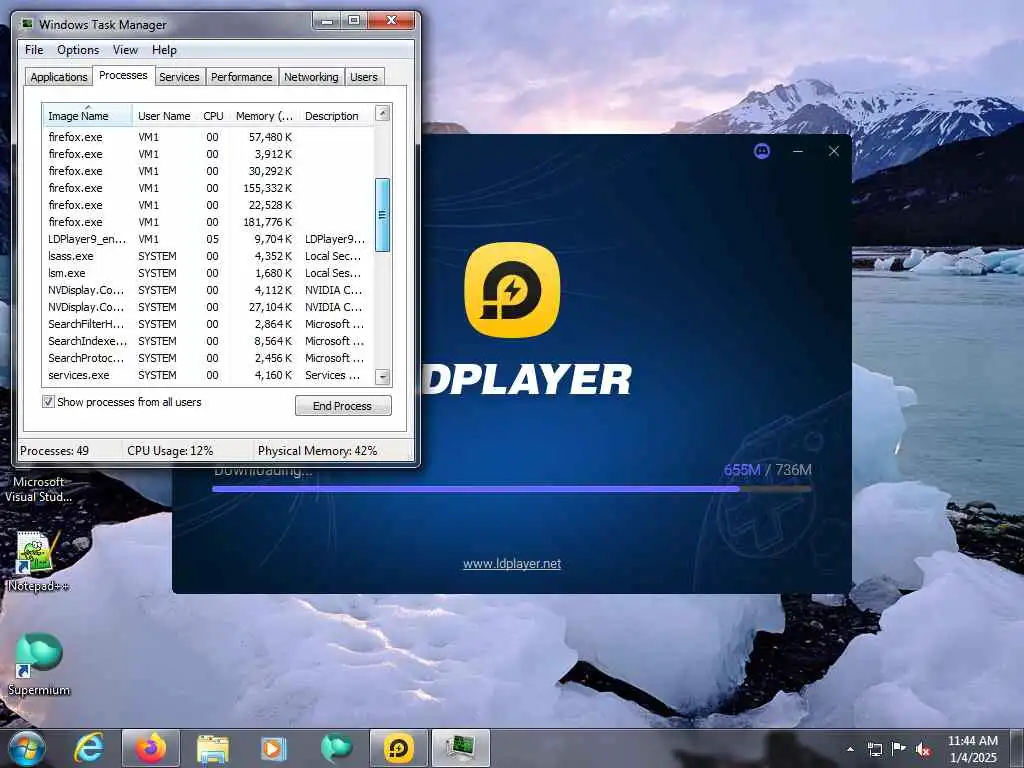The height and width of the screenshot is (768, 1024).
Task: Minimize the LDPlayer installer window
Action: pyautogui.click(x=797, y=152)
